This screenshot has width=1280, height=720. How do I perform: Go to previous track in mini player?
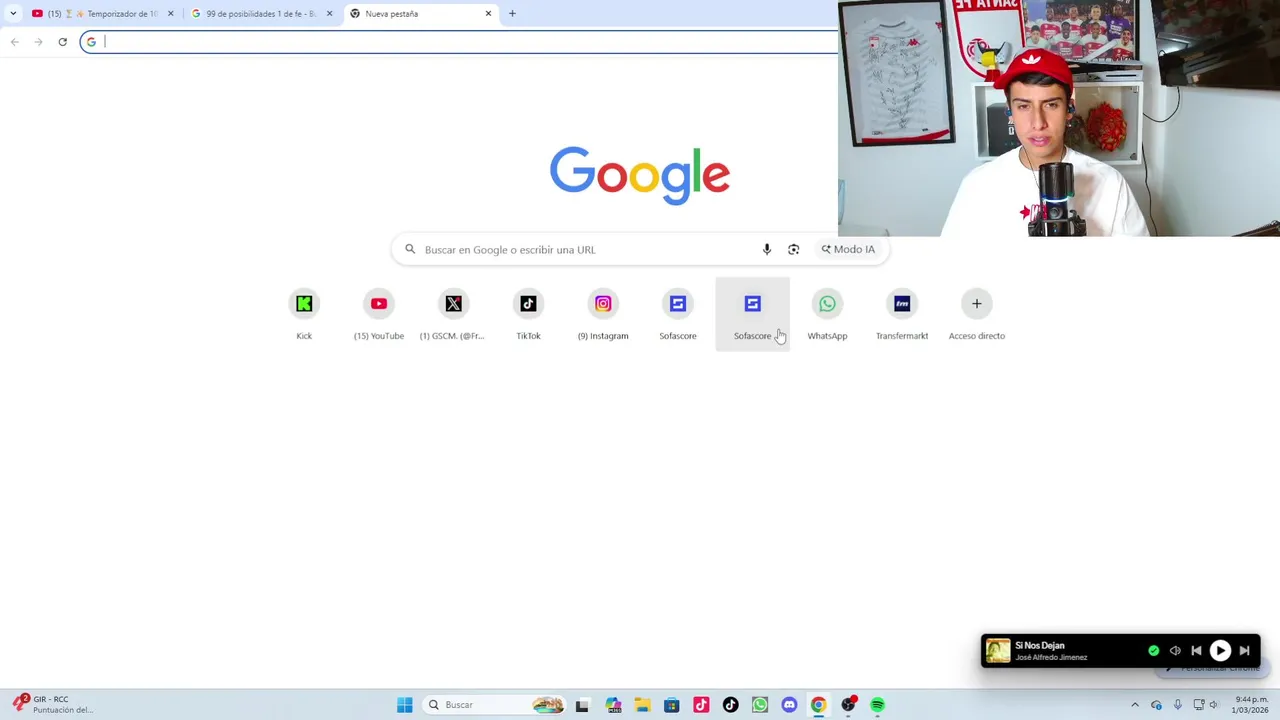point(1196,651)
